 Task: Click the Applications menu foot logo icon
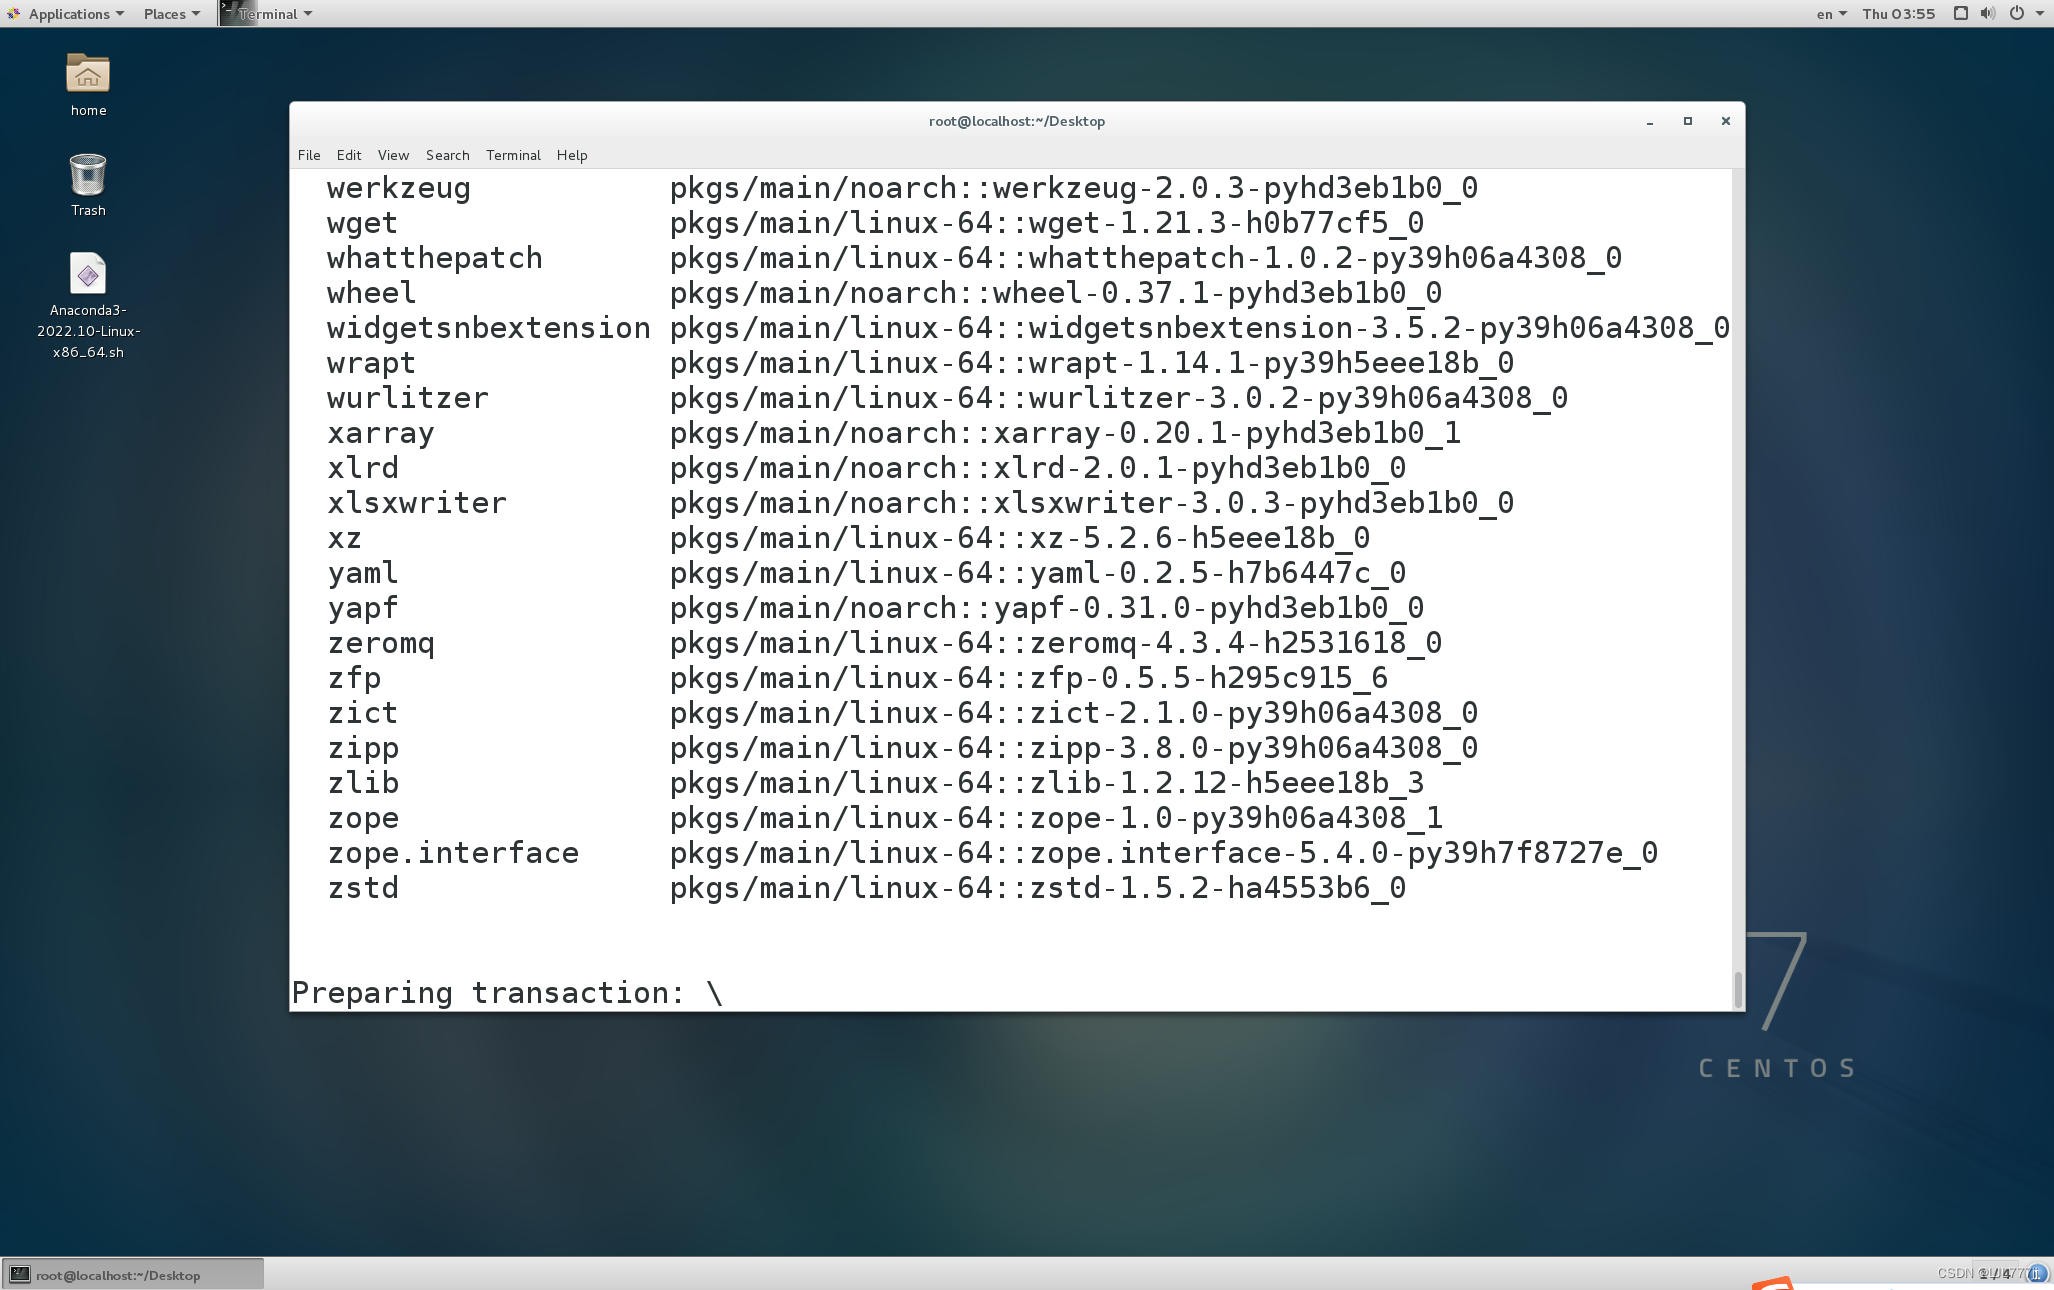click(x=13, y=13)
